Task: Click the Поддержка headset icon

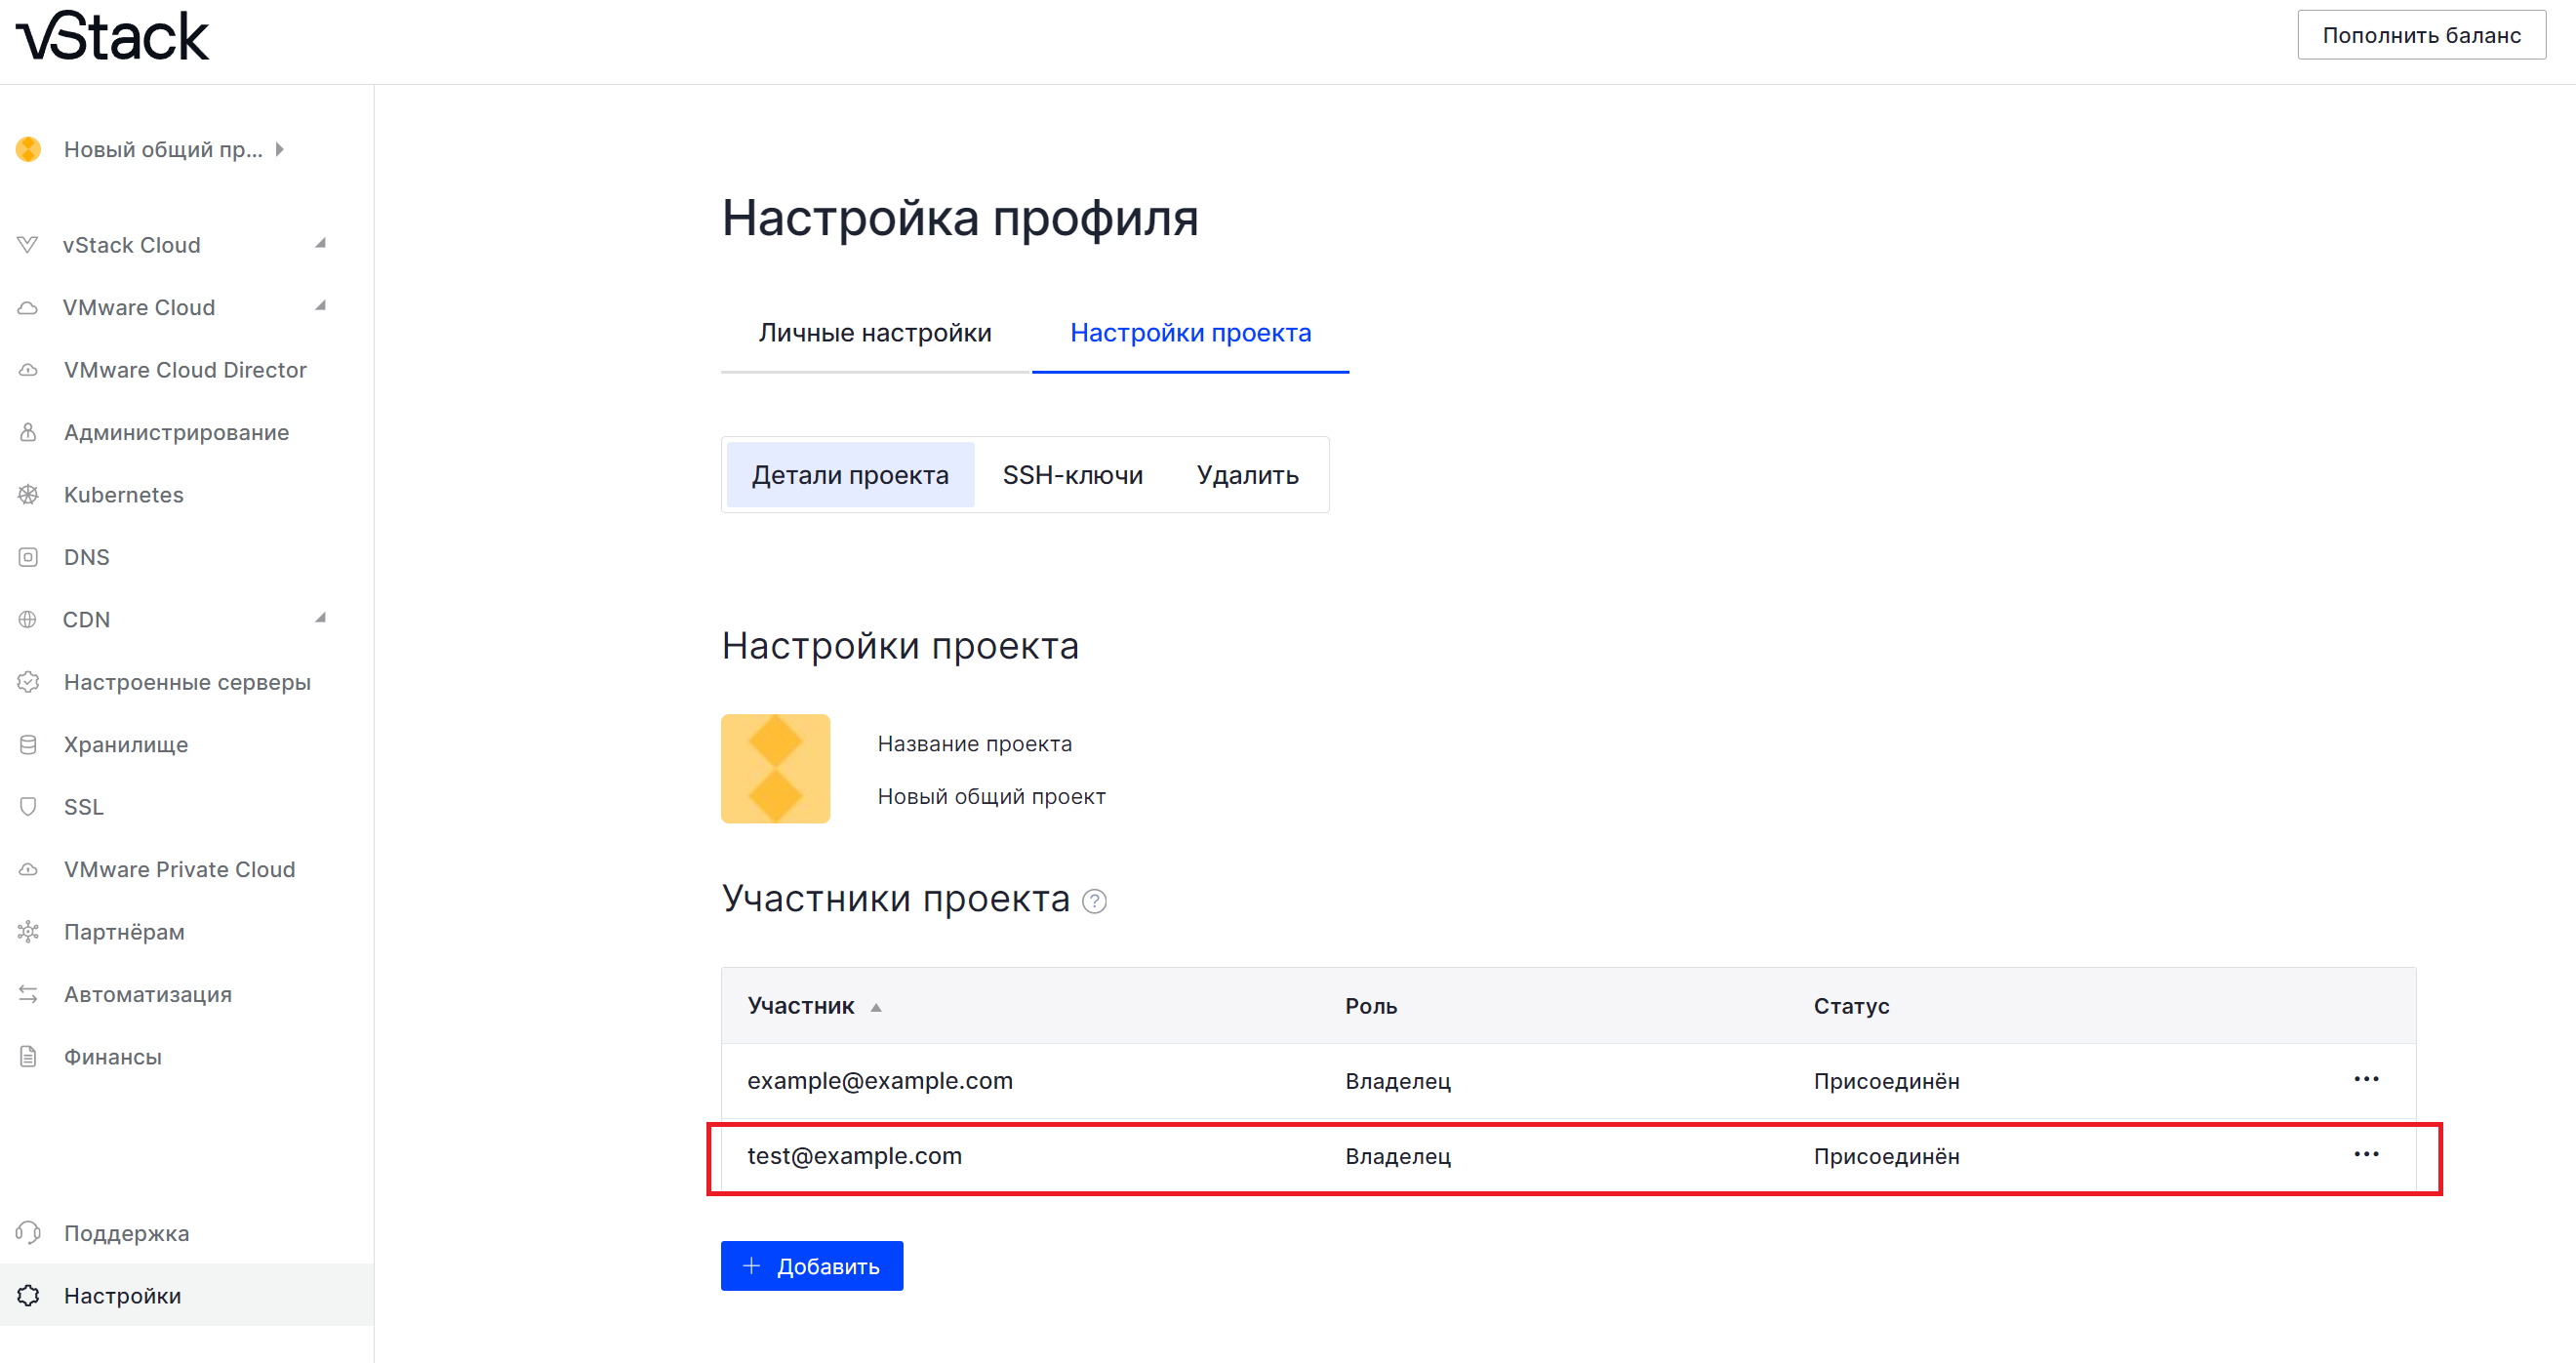Action: coord(28,1233)
